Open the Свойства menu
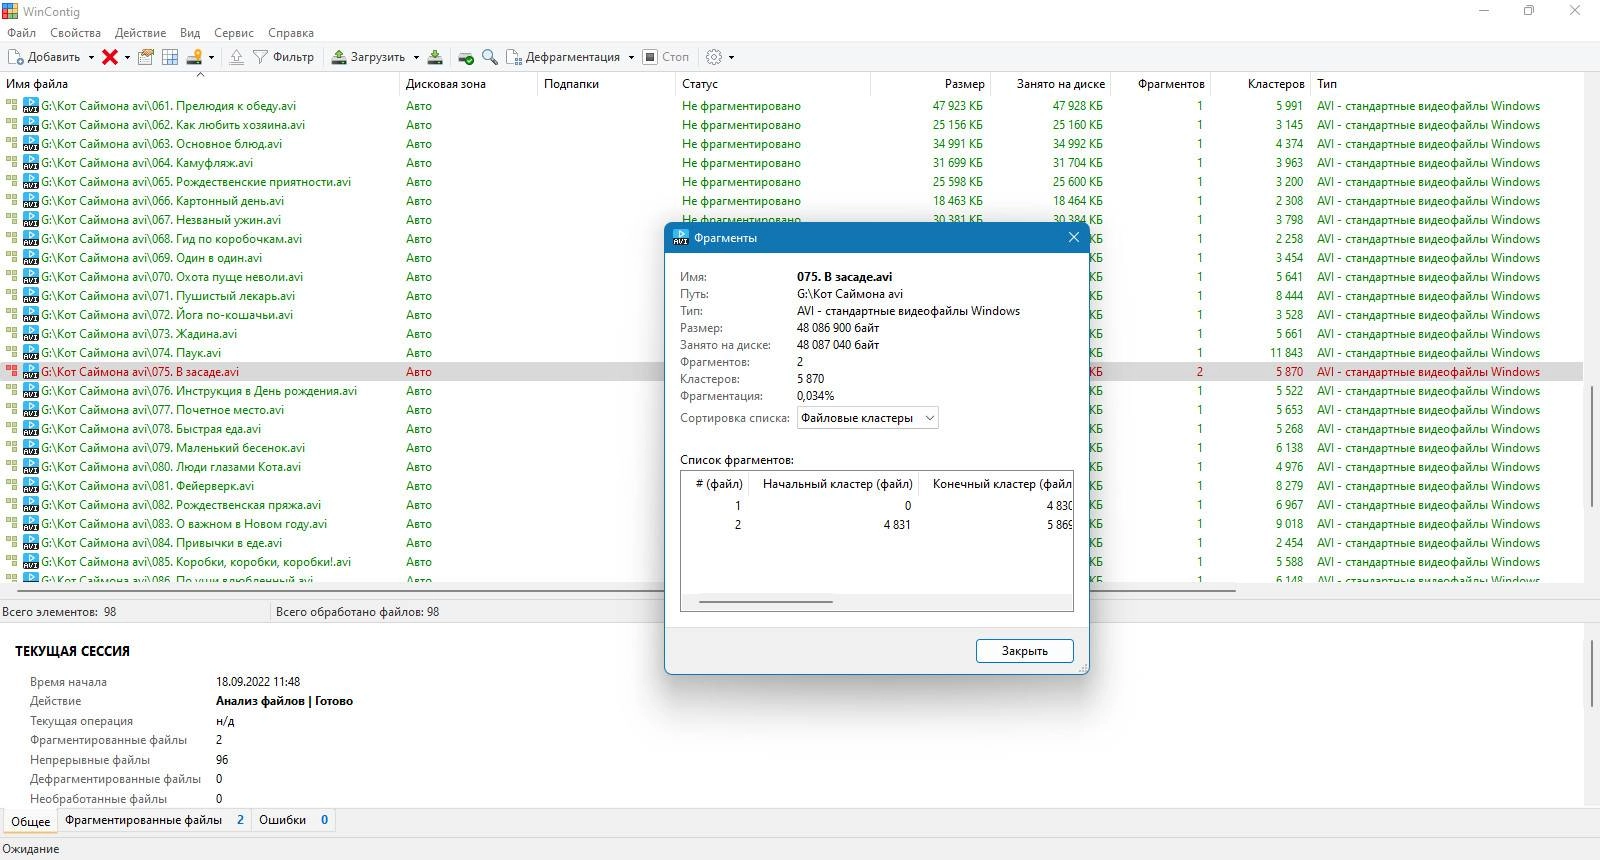Screen dimensions: 1600x860 (x=75, y=33)
